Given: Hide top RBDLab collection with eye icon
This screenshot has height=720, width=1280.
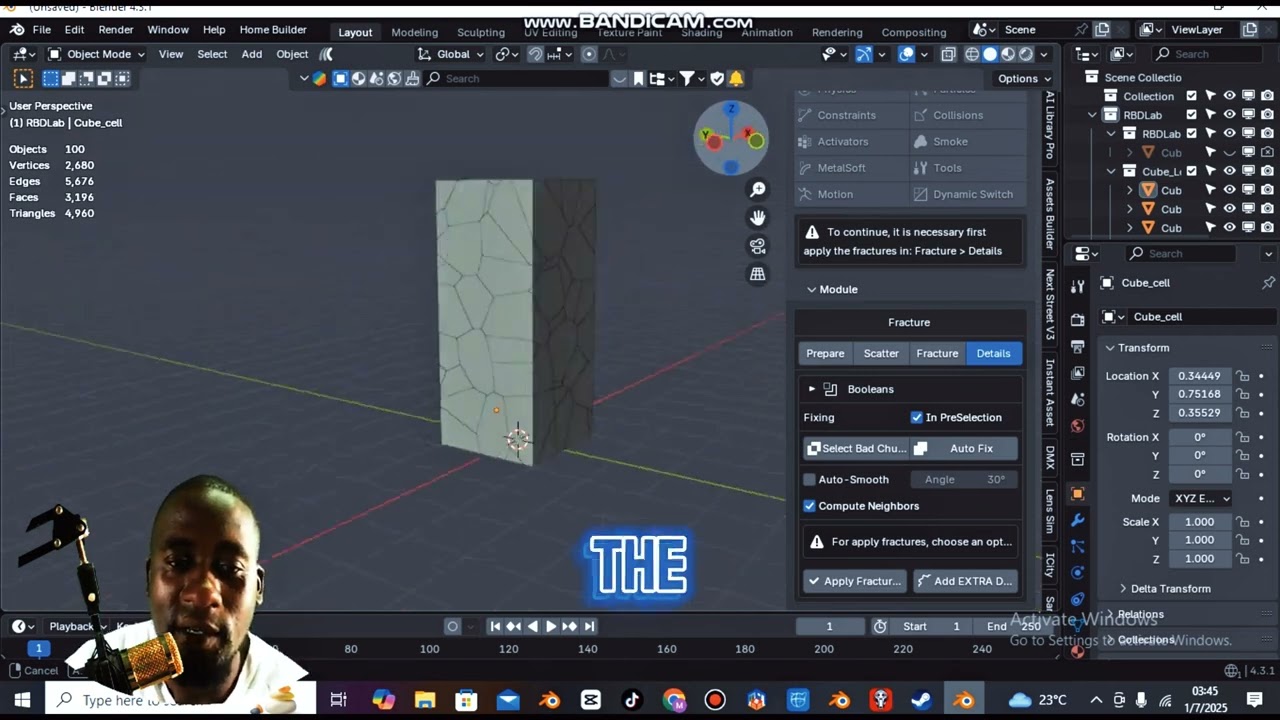Looking at the screenshot, I should tap(1229, 115).
